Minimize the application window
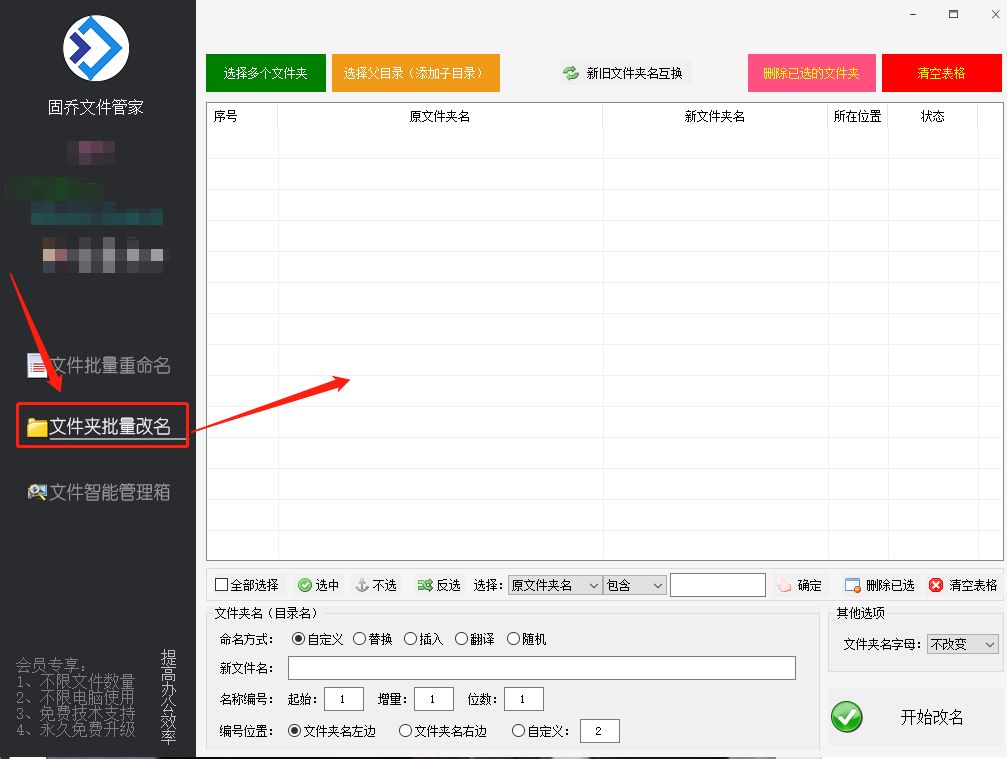 [913, 14]
